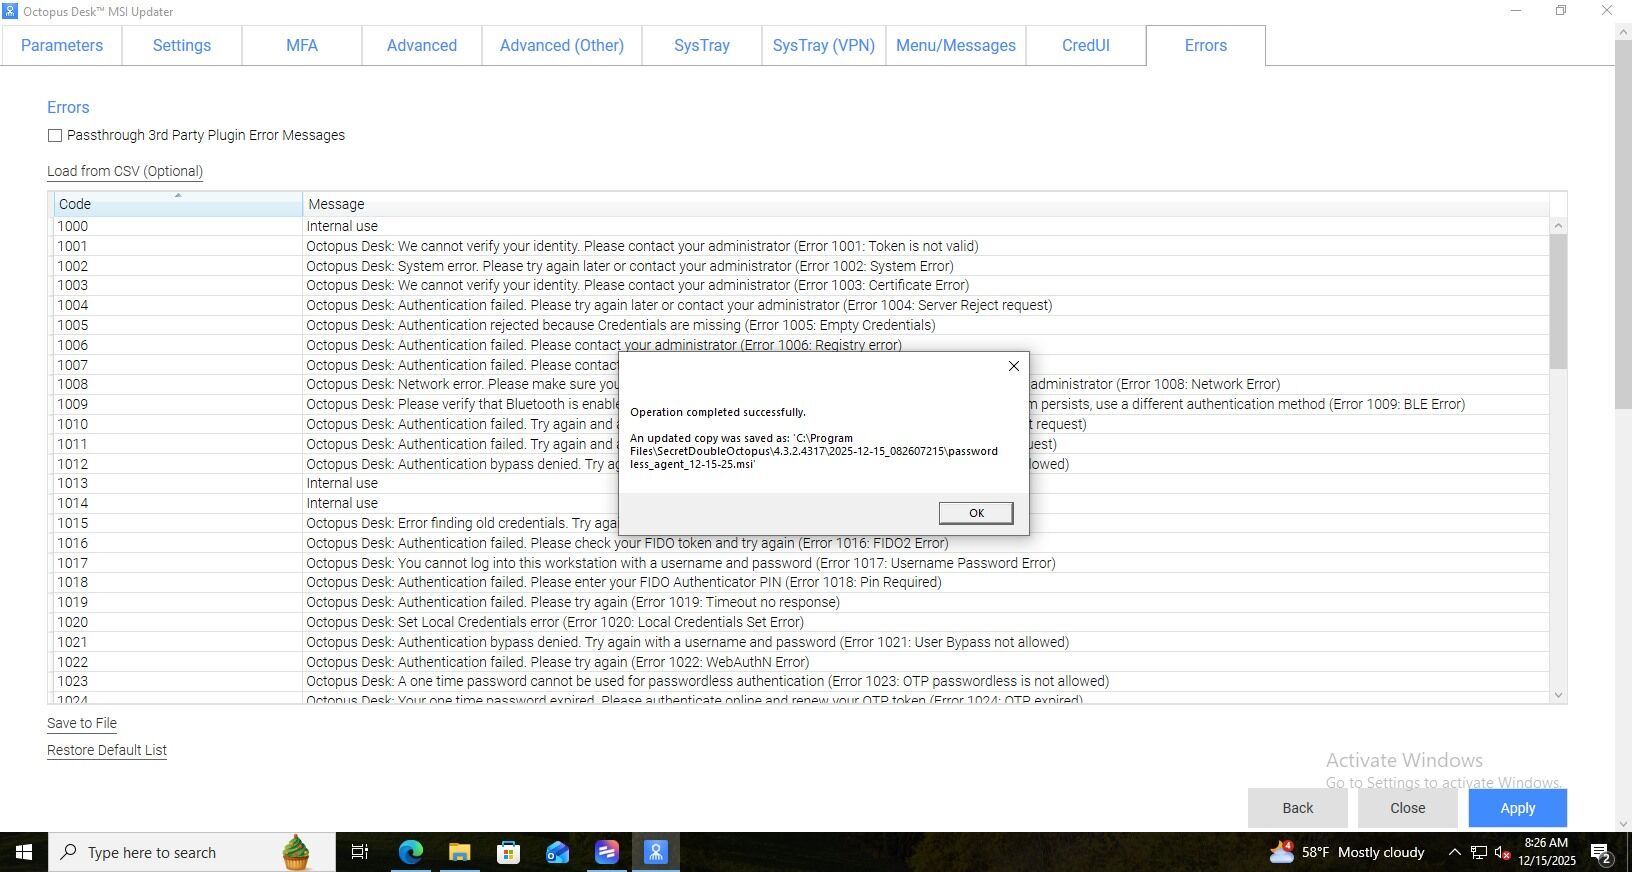Screen dimensions: 1632x872
Task: Open the purple striped app on the taskbar
Action: [x=606, y=852]
